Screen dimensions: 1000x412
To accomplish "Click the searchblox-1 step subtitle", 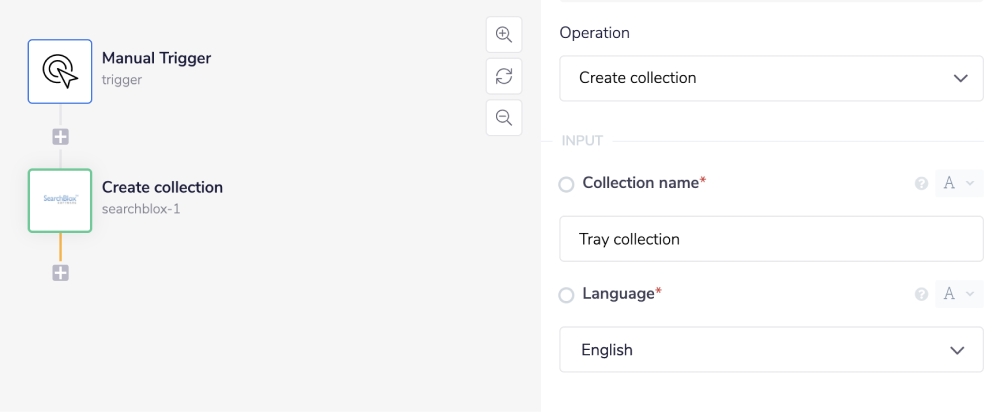I will [139, 209].
